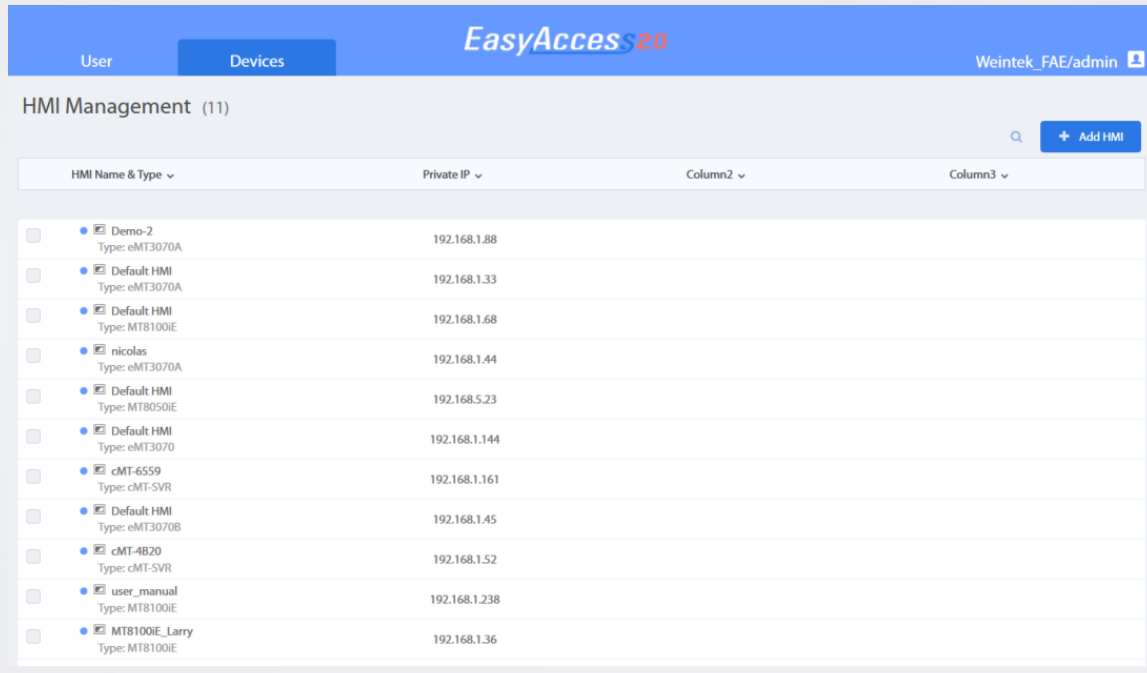The image size is (1147, 673).
Task: Click the blue status dot for nicolas
Action: pyautogui.click(x=83, y=350)
